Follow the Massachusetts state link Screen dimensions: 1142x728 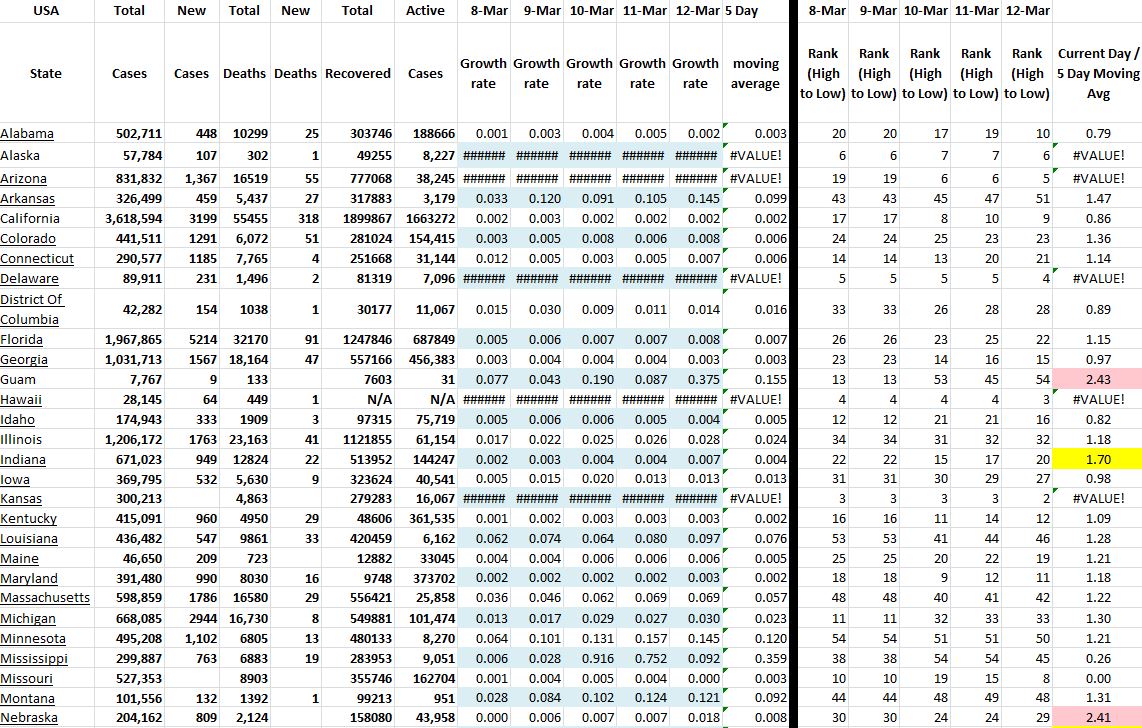coord(44,598)
